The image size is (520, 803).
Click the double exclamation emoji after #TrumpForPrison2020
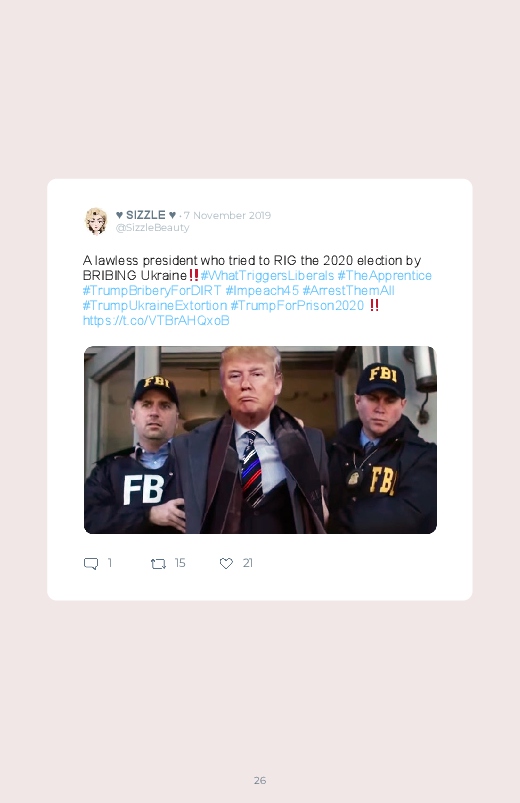[374, 305]
